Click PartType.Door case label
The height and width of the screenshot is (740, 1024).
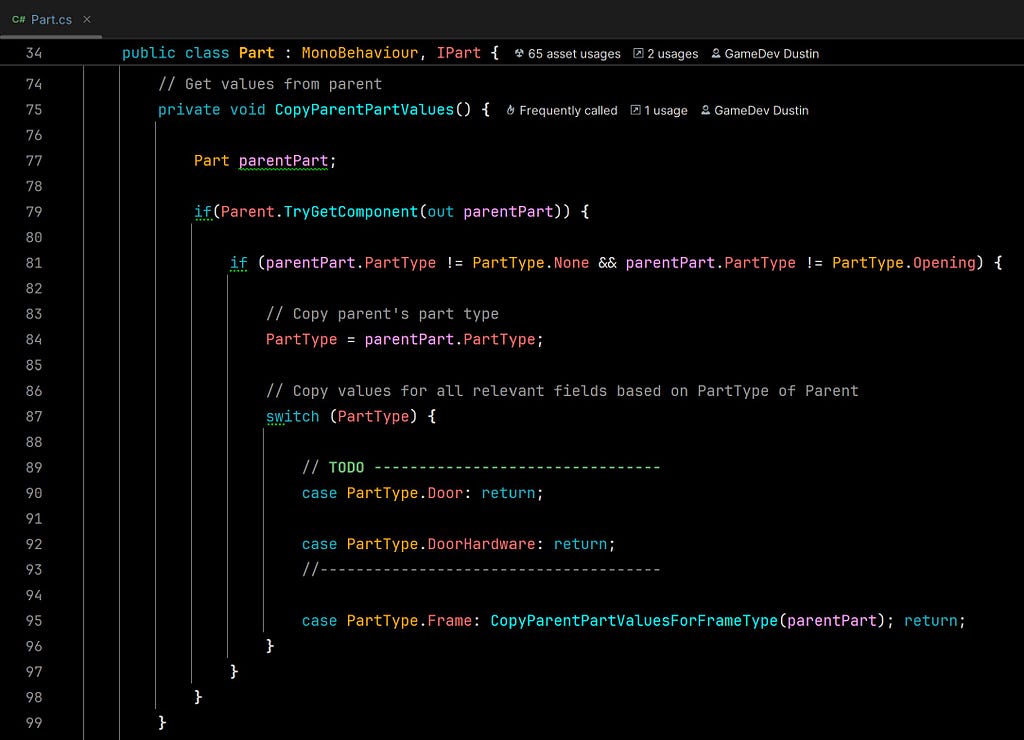tap(405, 493)
